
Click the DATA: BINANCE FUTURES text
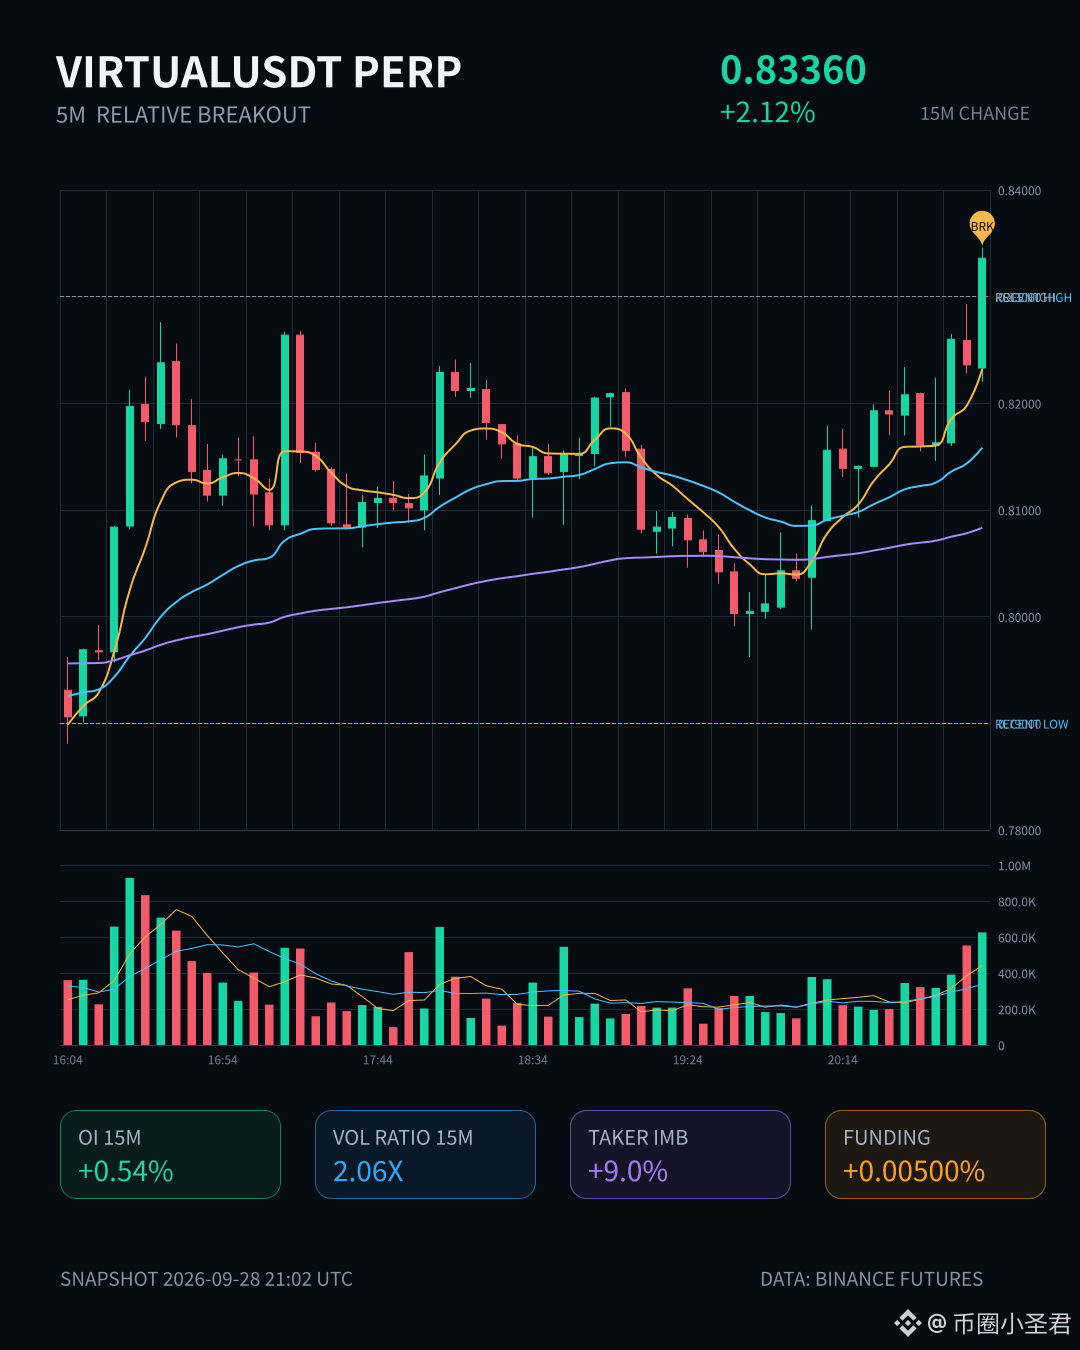[x=872, y=1279]
